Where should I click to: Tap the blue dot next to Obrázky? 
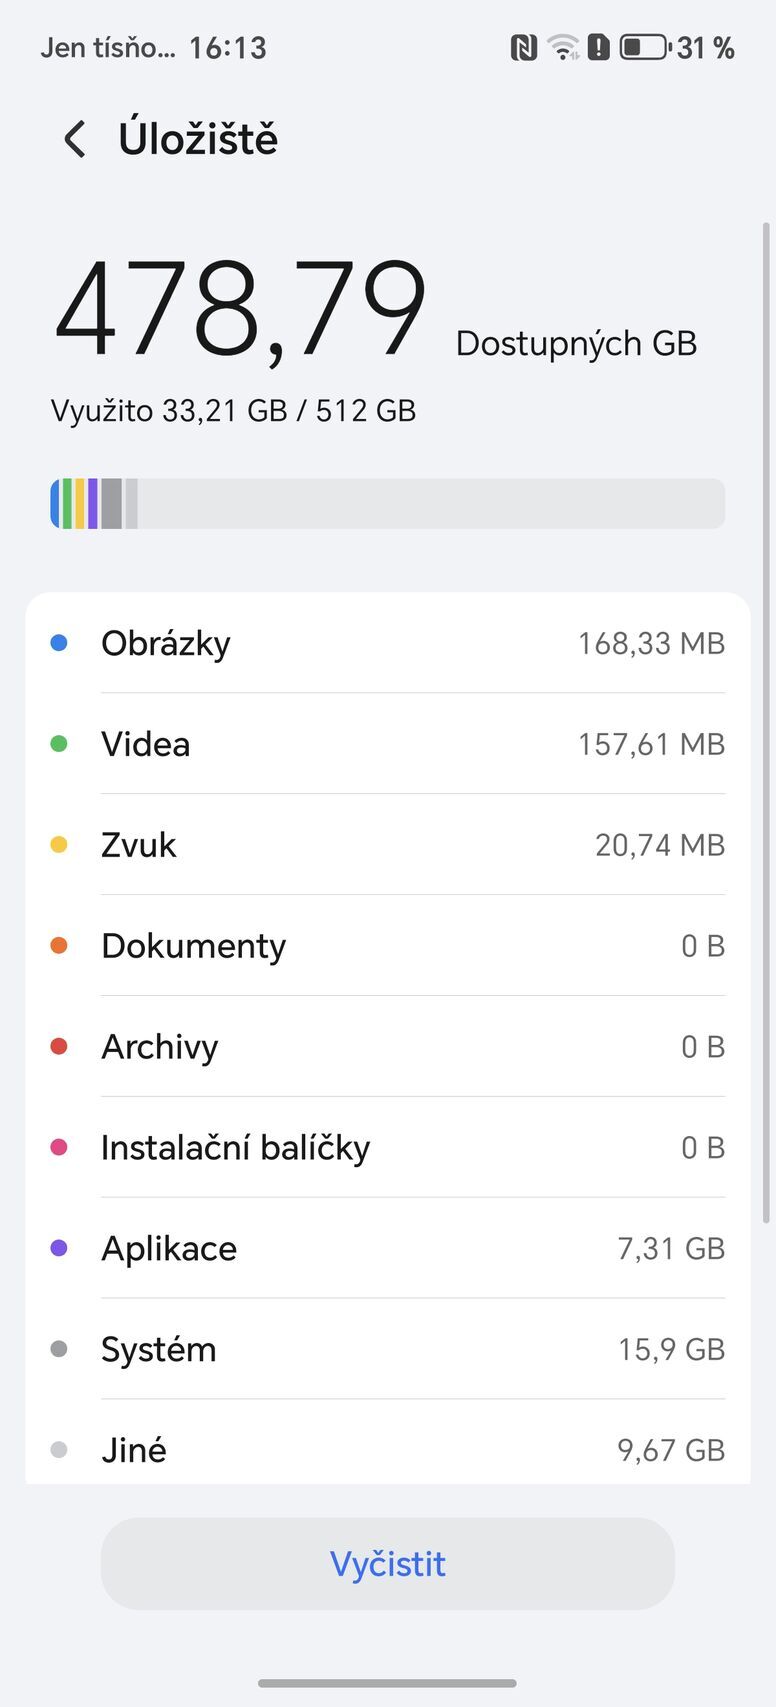pos(59,643)
